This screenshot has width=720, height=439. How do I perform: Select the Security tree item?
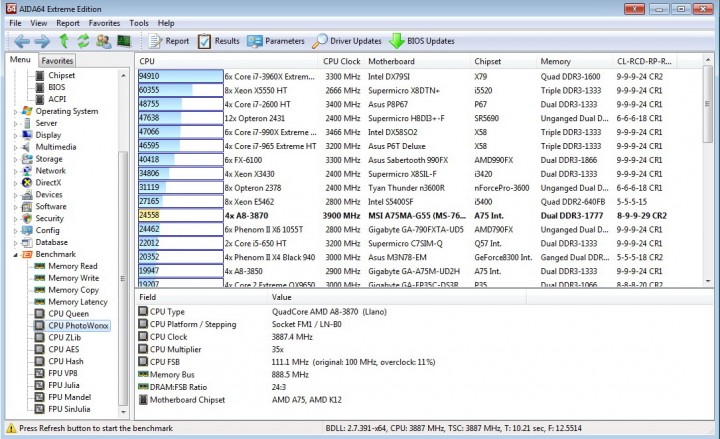(x=50, y=219)
